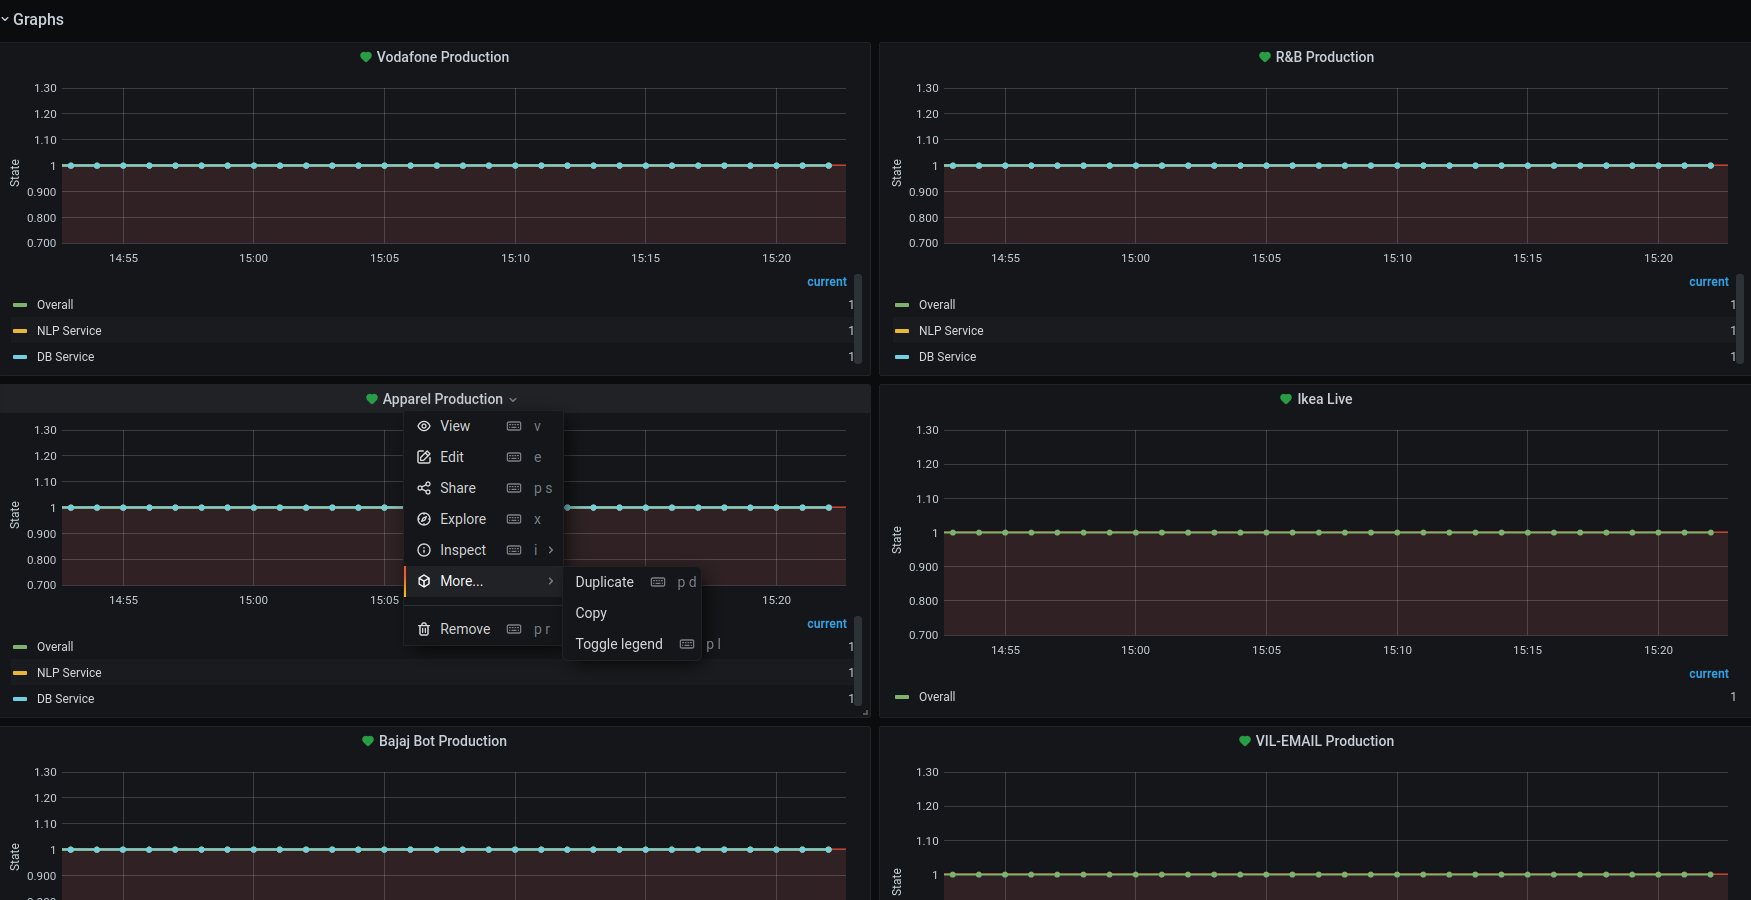The height and width of the screenshot is (900, 1751).
Task: Click the cube icon beside More...
Action: tap(424, 581)
